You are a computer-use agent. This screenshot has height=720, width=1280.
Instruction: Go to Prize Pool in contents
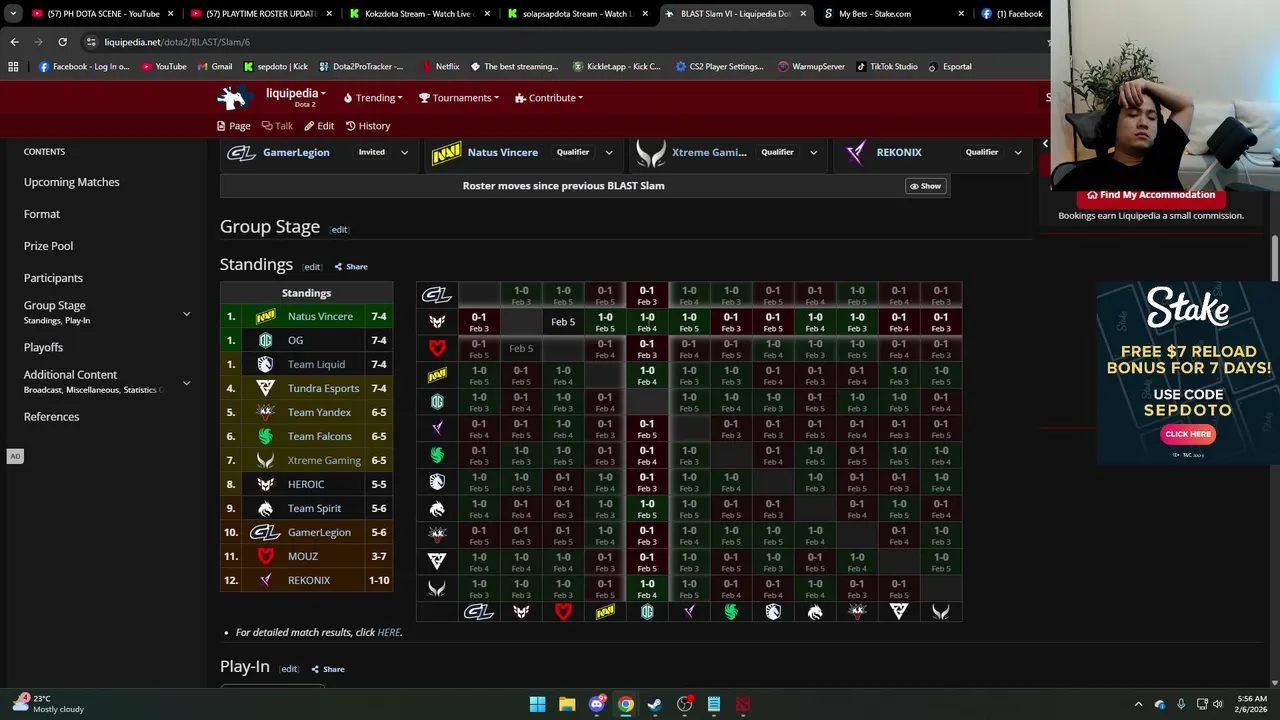point(48,246)
